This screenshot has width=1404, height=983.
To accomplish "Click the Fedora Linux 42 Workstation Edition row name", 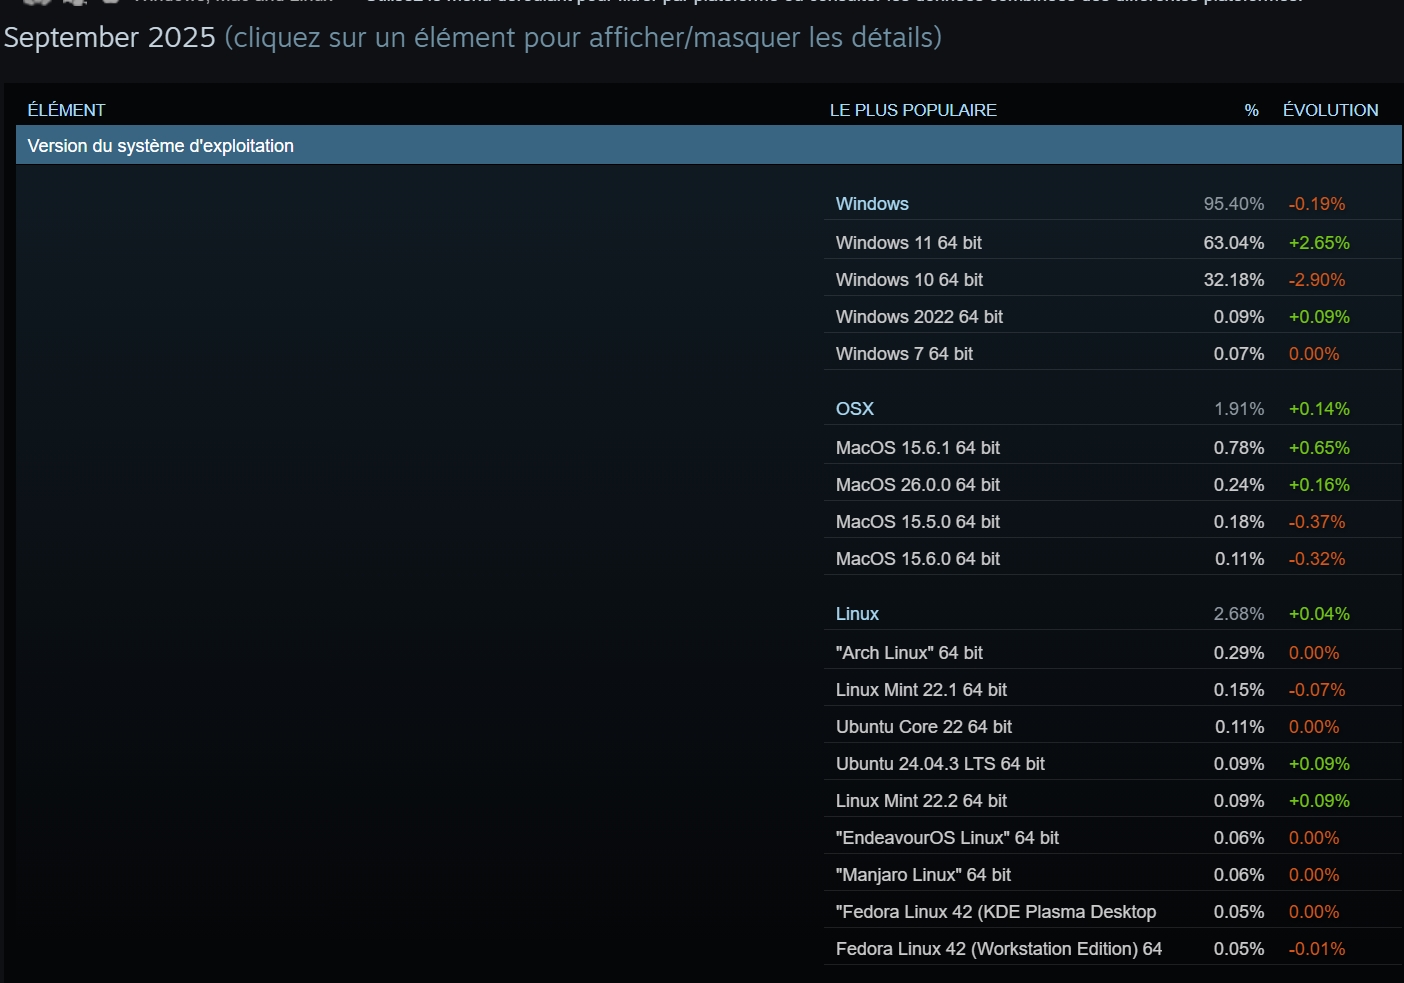I will click(999, 949).
